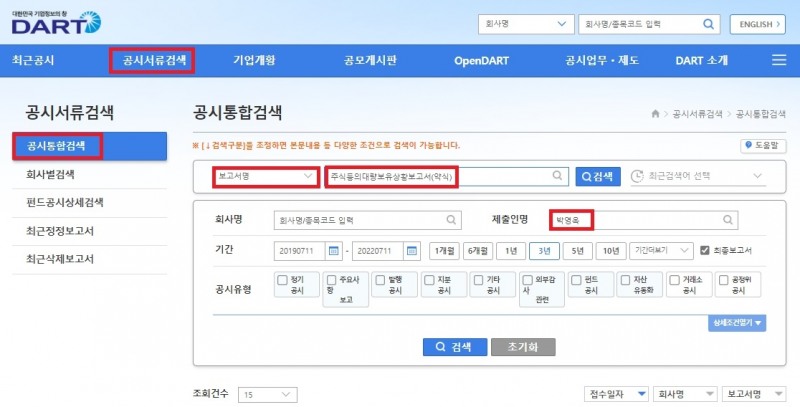Screen dimensions: 800x407
Task: Check the 공정위공시 checkbox
Action: [723, 280]
